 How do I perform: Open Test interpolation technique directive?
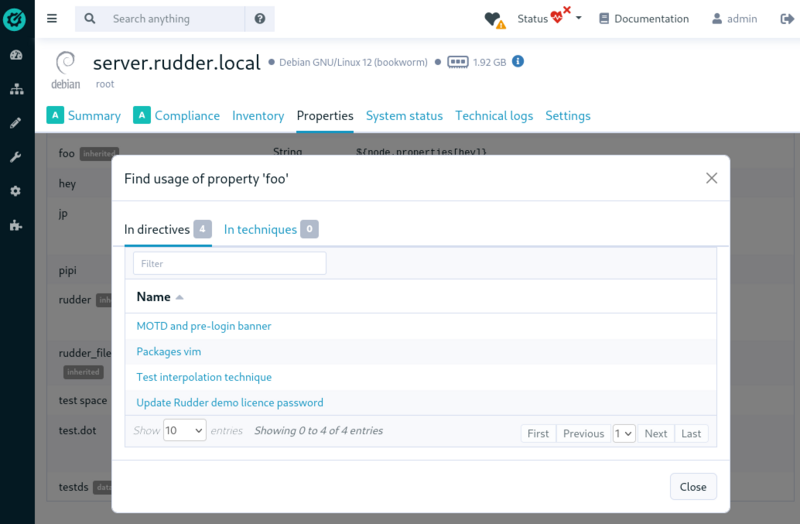click(204, 377)
